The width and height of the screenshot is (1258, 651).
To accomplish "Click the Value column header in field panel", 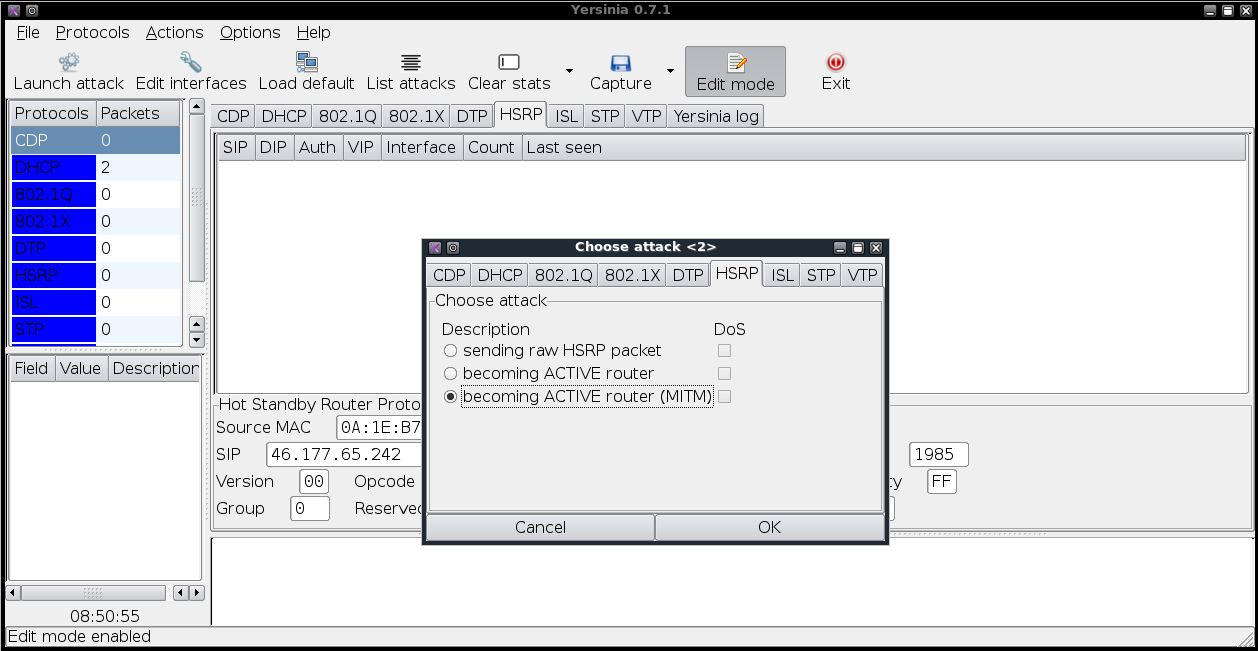I will pos(81,368).
